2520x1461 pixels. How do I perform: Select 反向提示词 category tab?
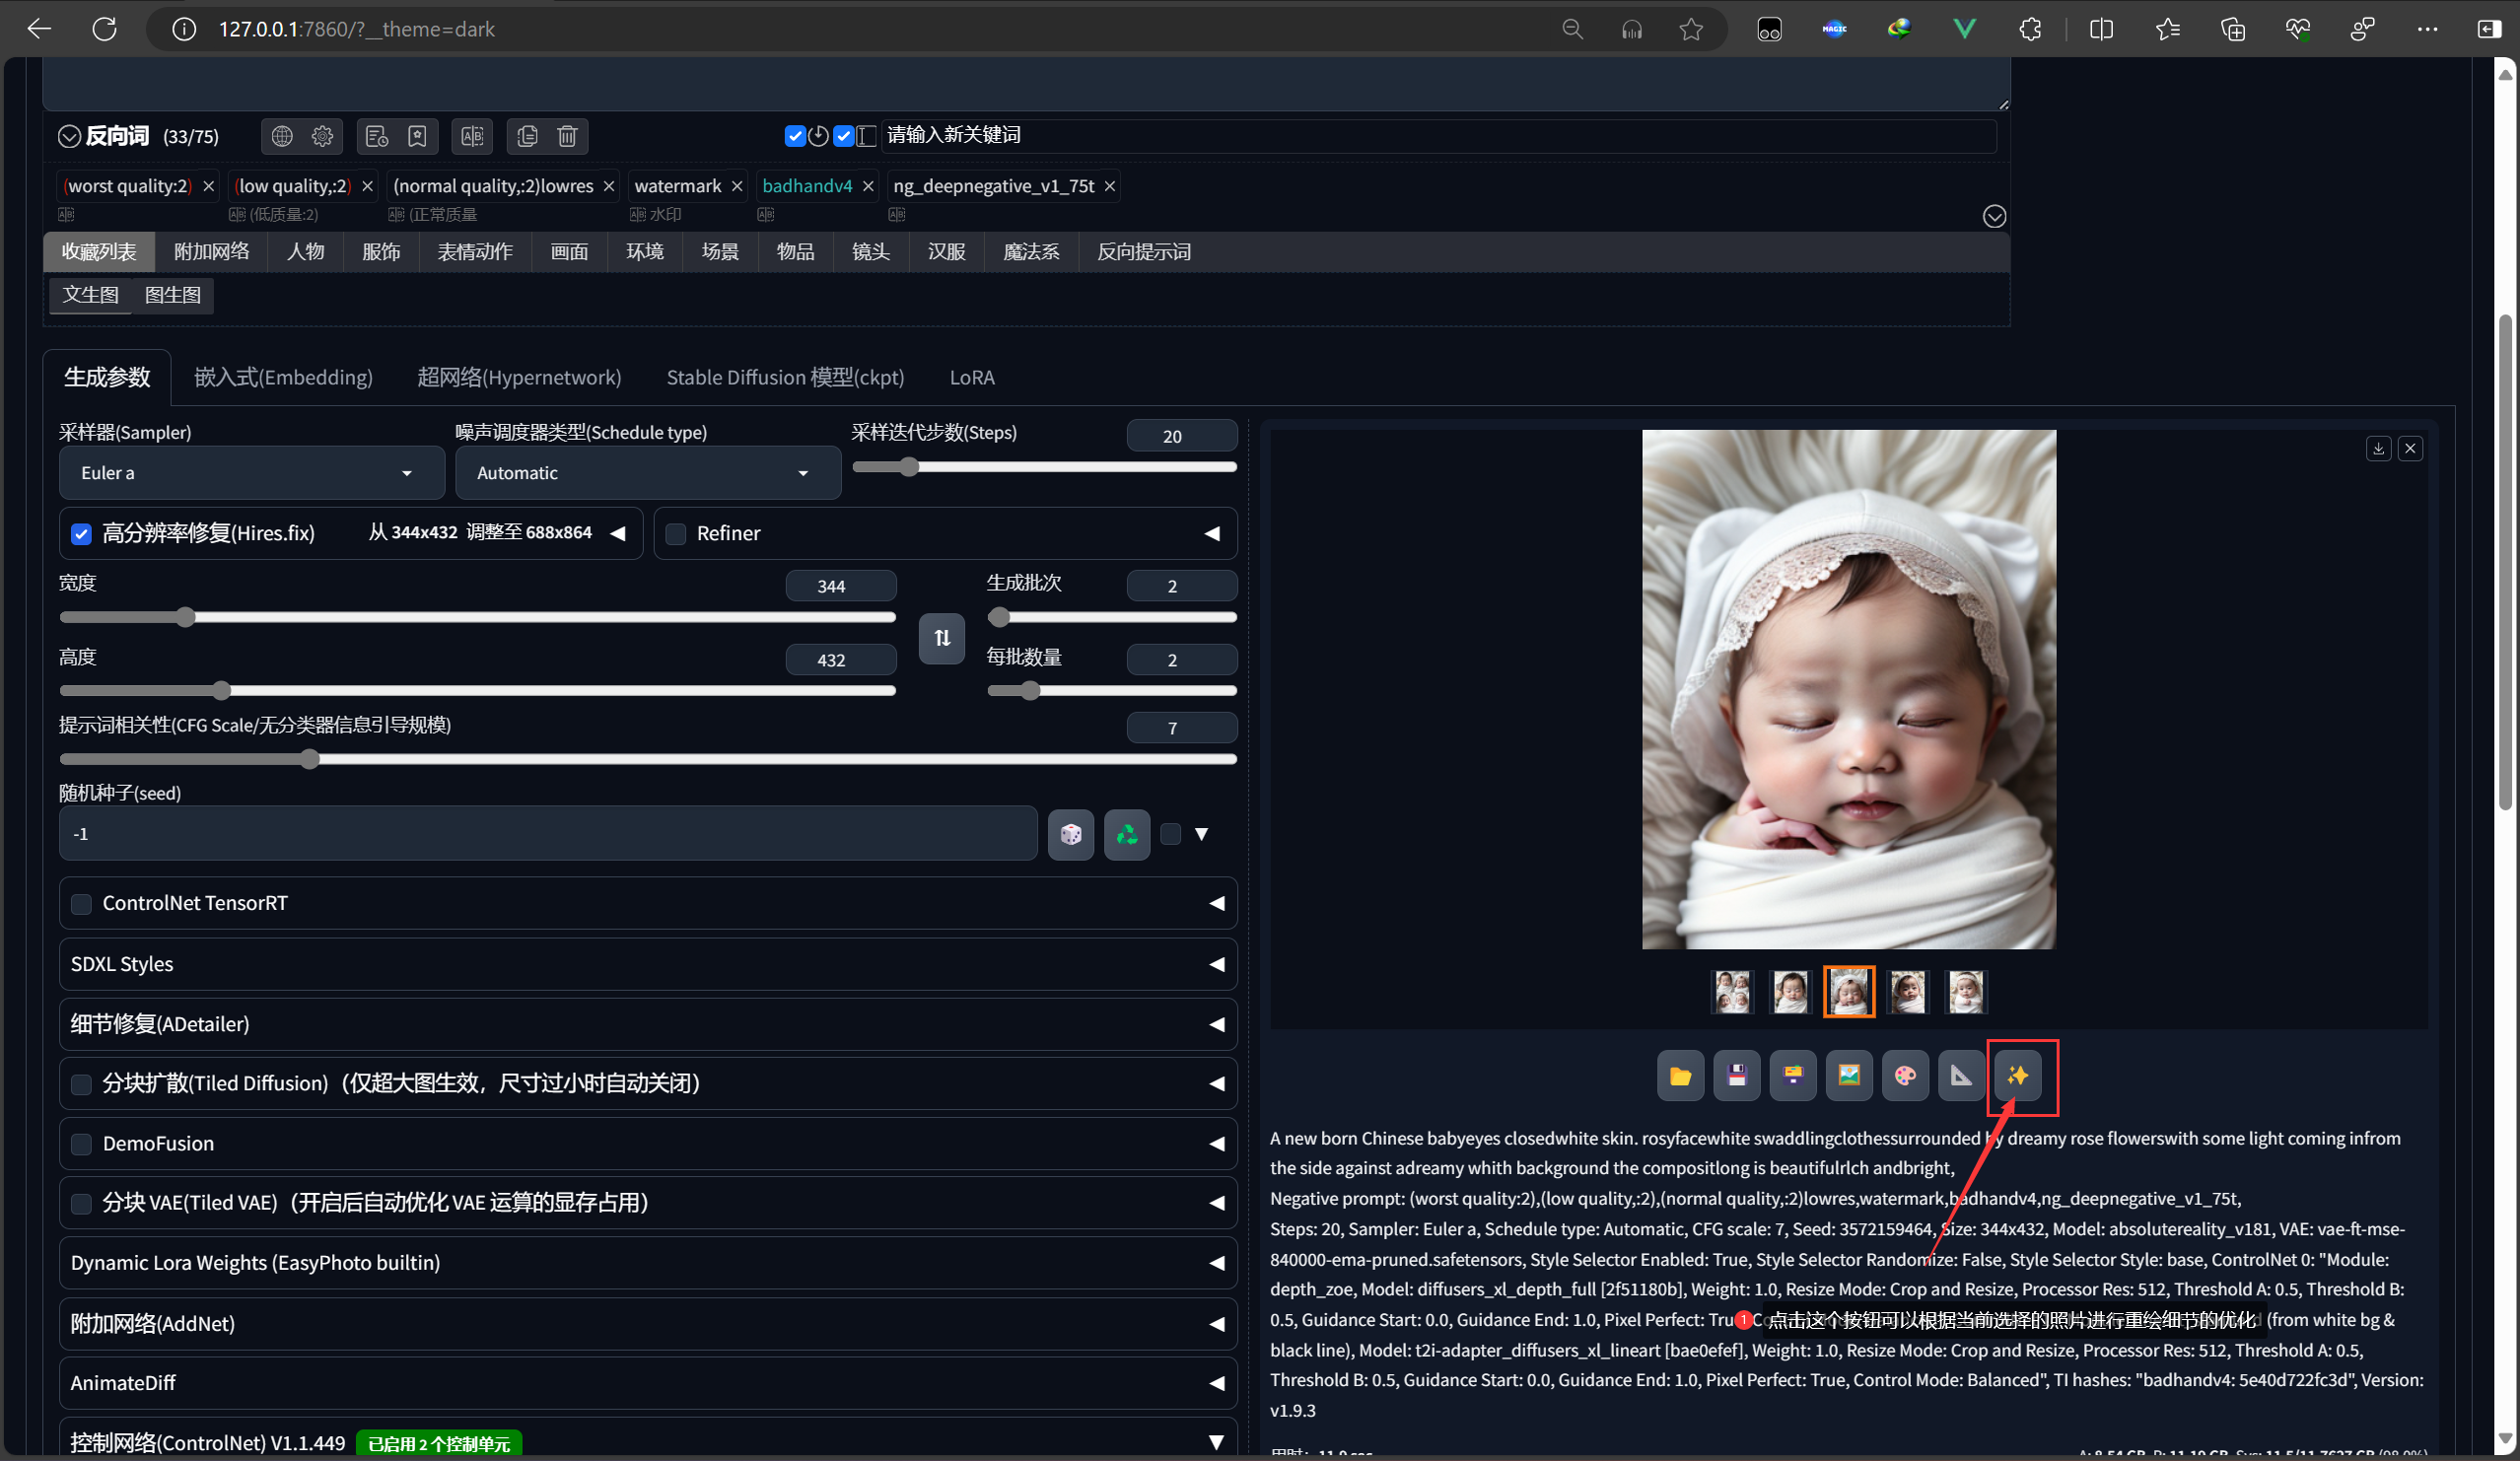coord(1144,252)
